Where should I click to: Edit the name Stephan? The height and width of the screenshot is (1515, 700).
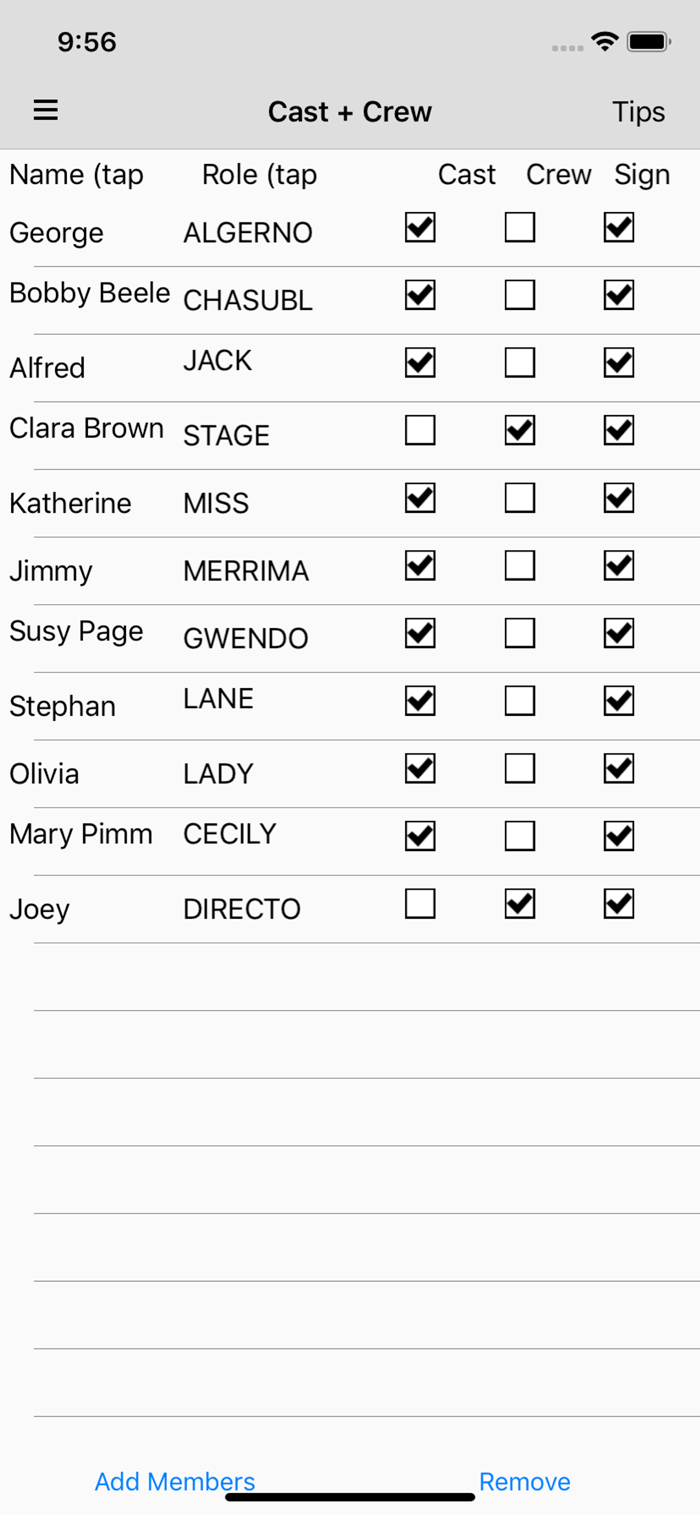tap(62, 706)
